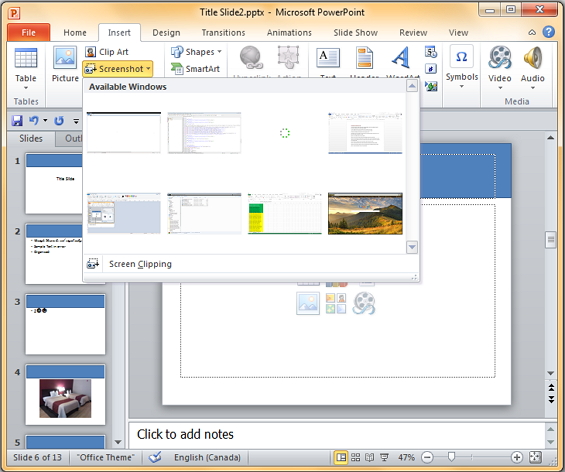This screenshot has height=472, width=565.
Task: Select slide 3 thumbnail
Action: (x=65, y=324)
